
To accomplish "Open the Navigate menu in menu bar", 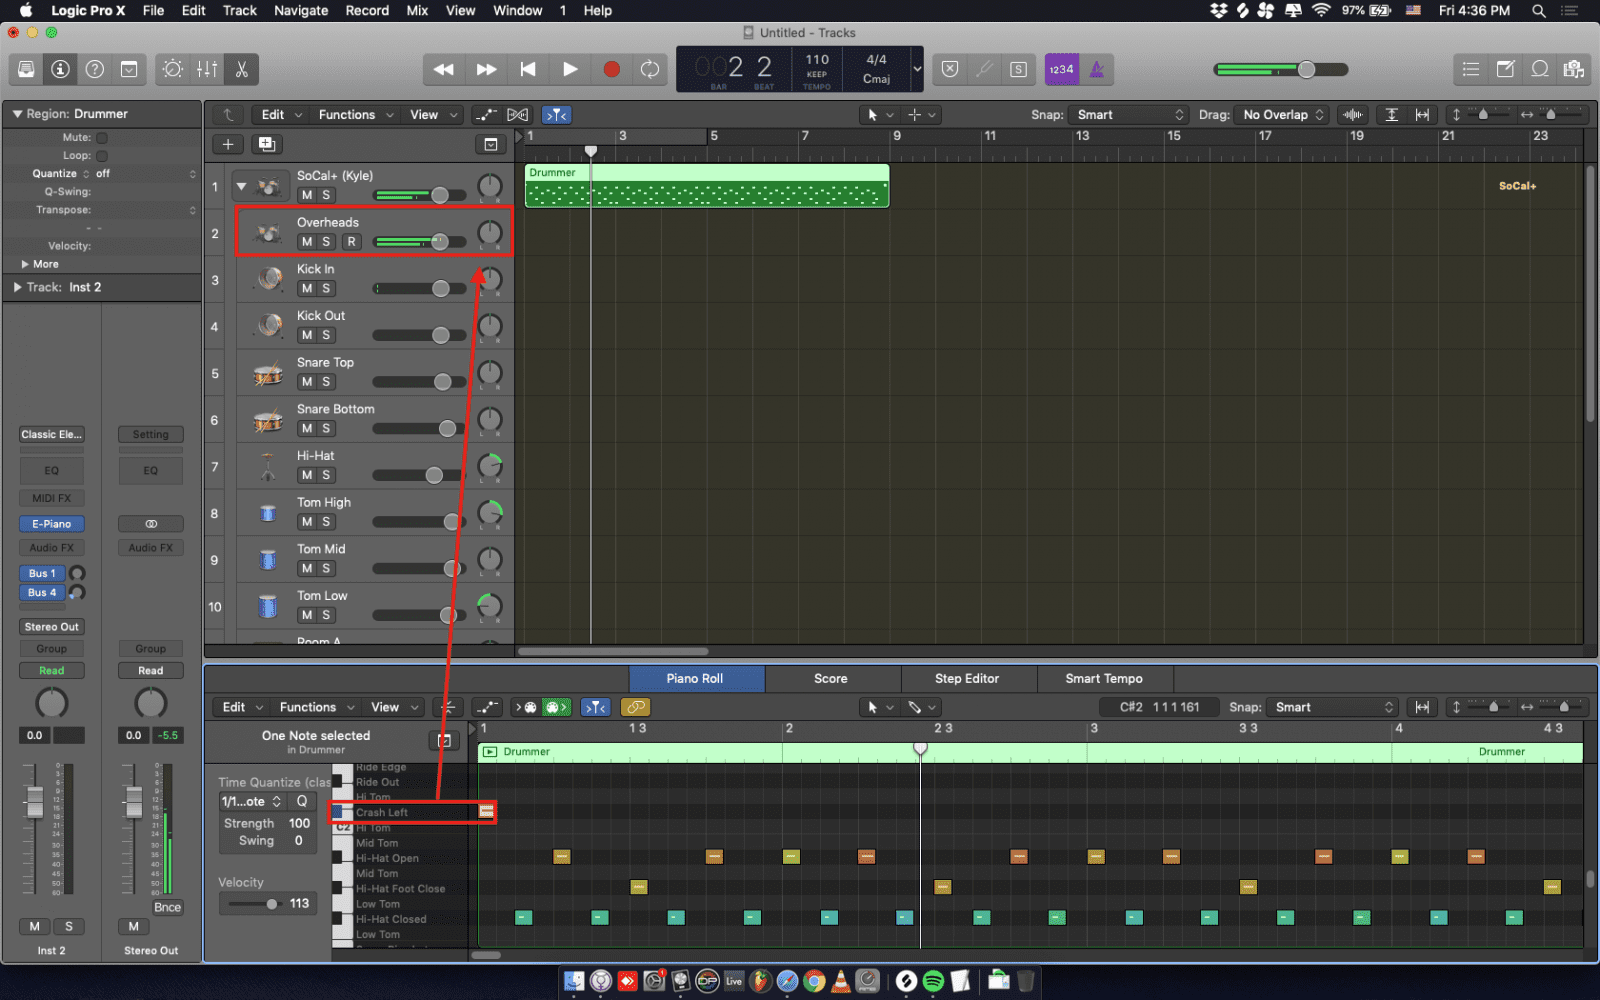I will click(x=301, y=11).
